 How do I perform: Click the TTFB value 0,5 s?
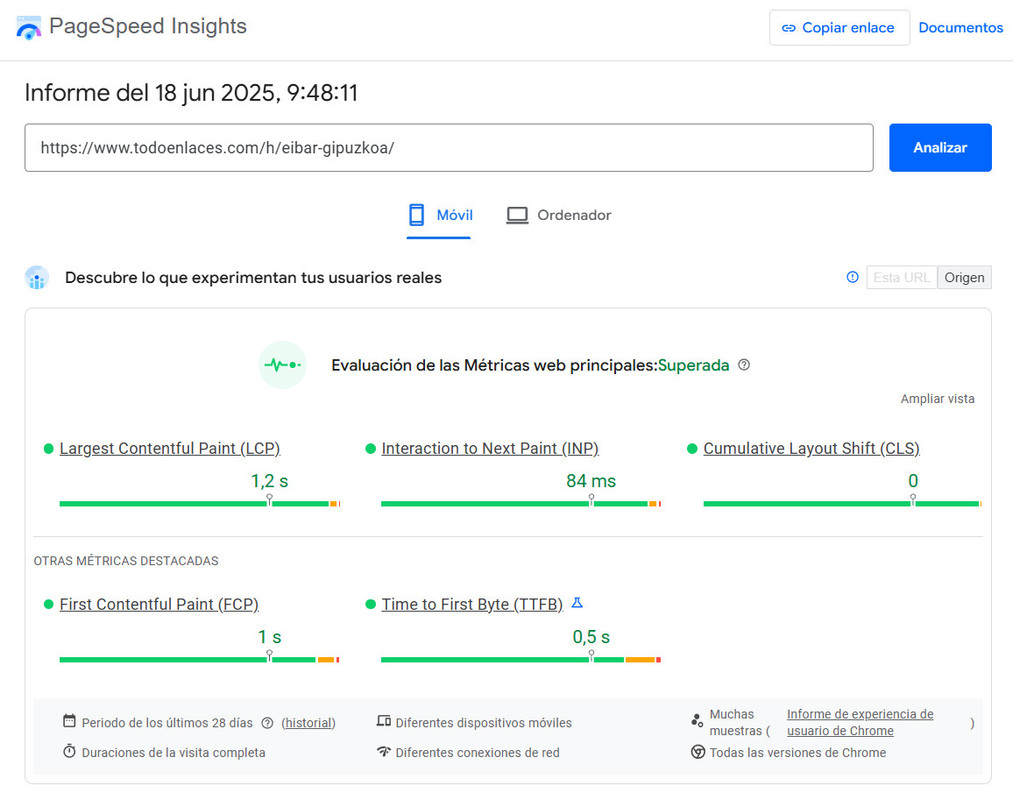click(x=591, y=637)
